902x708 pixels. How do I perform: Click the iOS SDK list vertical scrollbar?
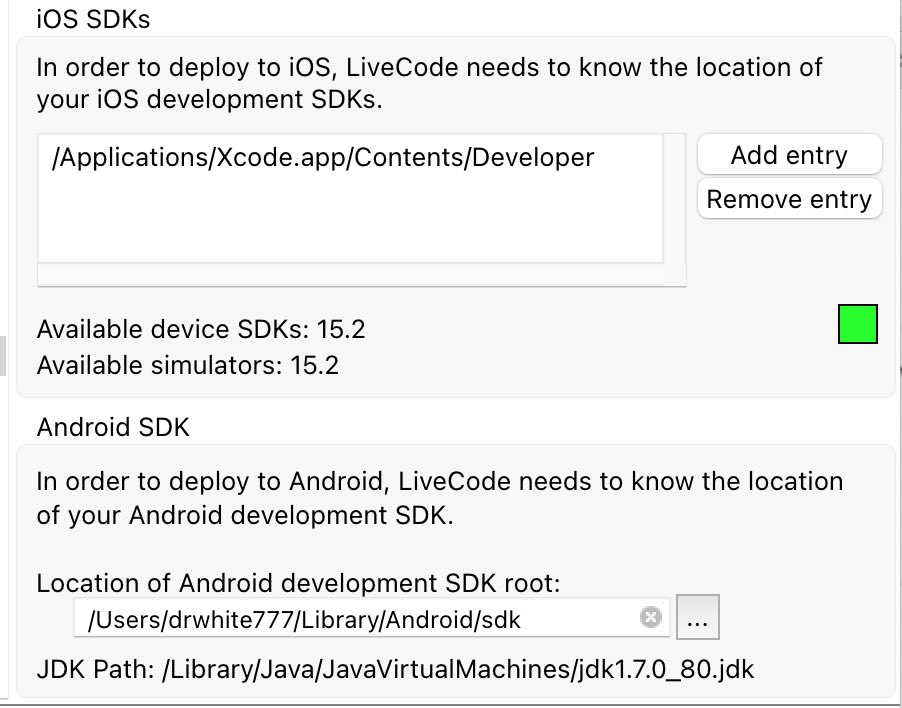point(675,200)
